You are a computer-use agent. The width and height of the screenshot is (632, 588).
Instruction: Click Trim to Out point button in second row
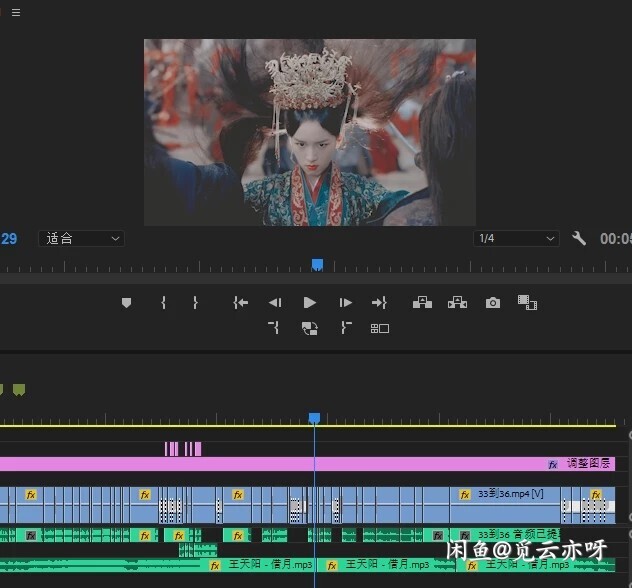[346, 328]
